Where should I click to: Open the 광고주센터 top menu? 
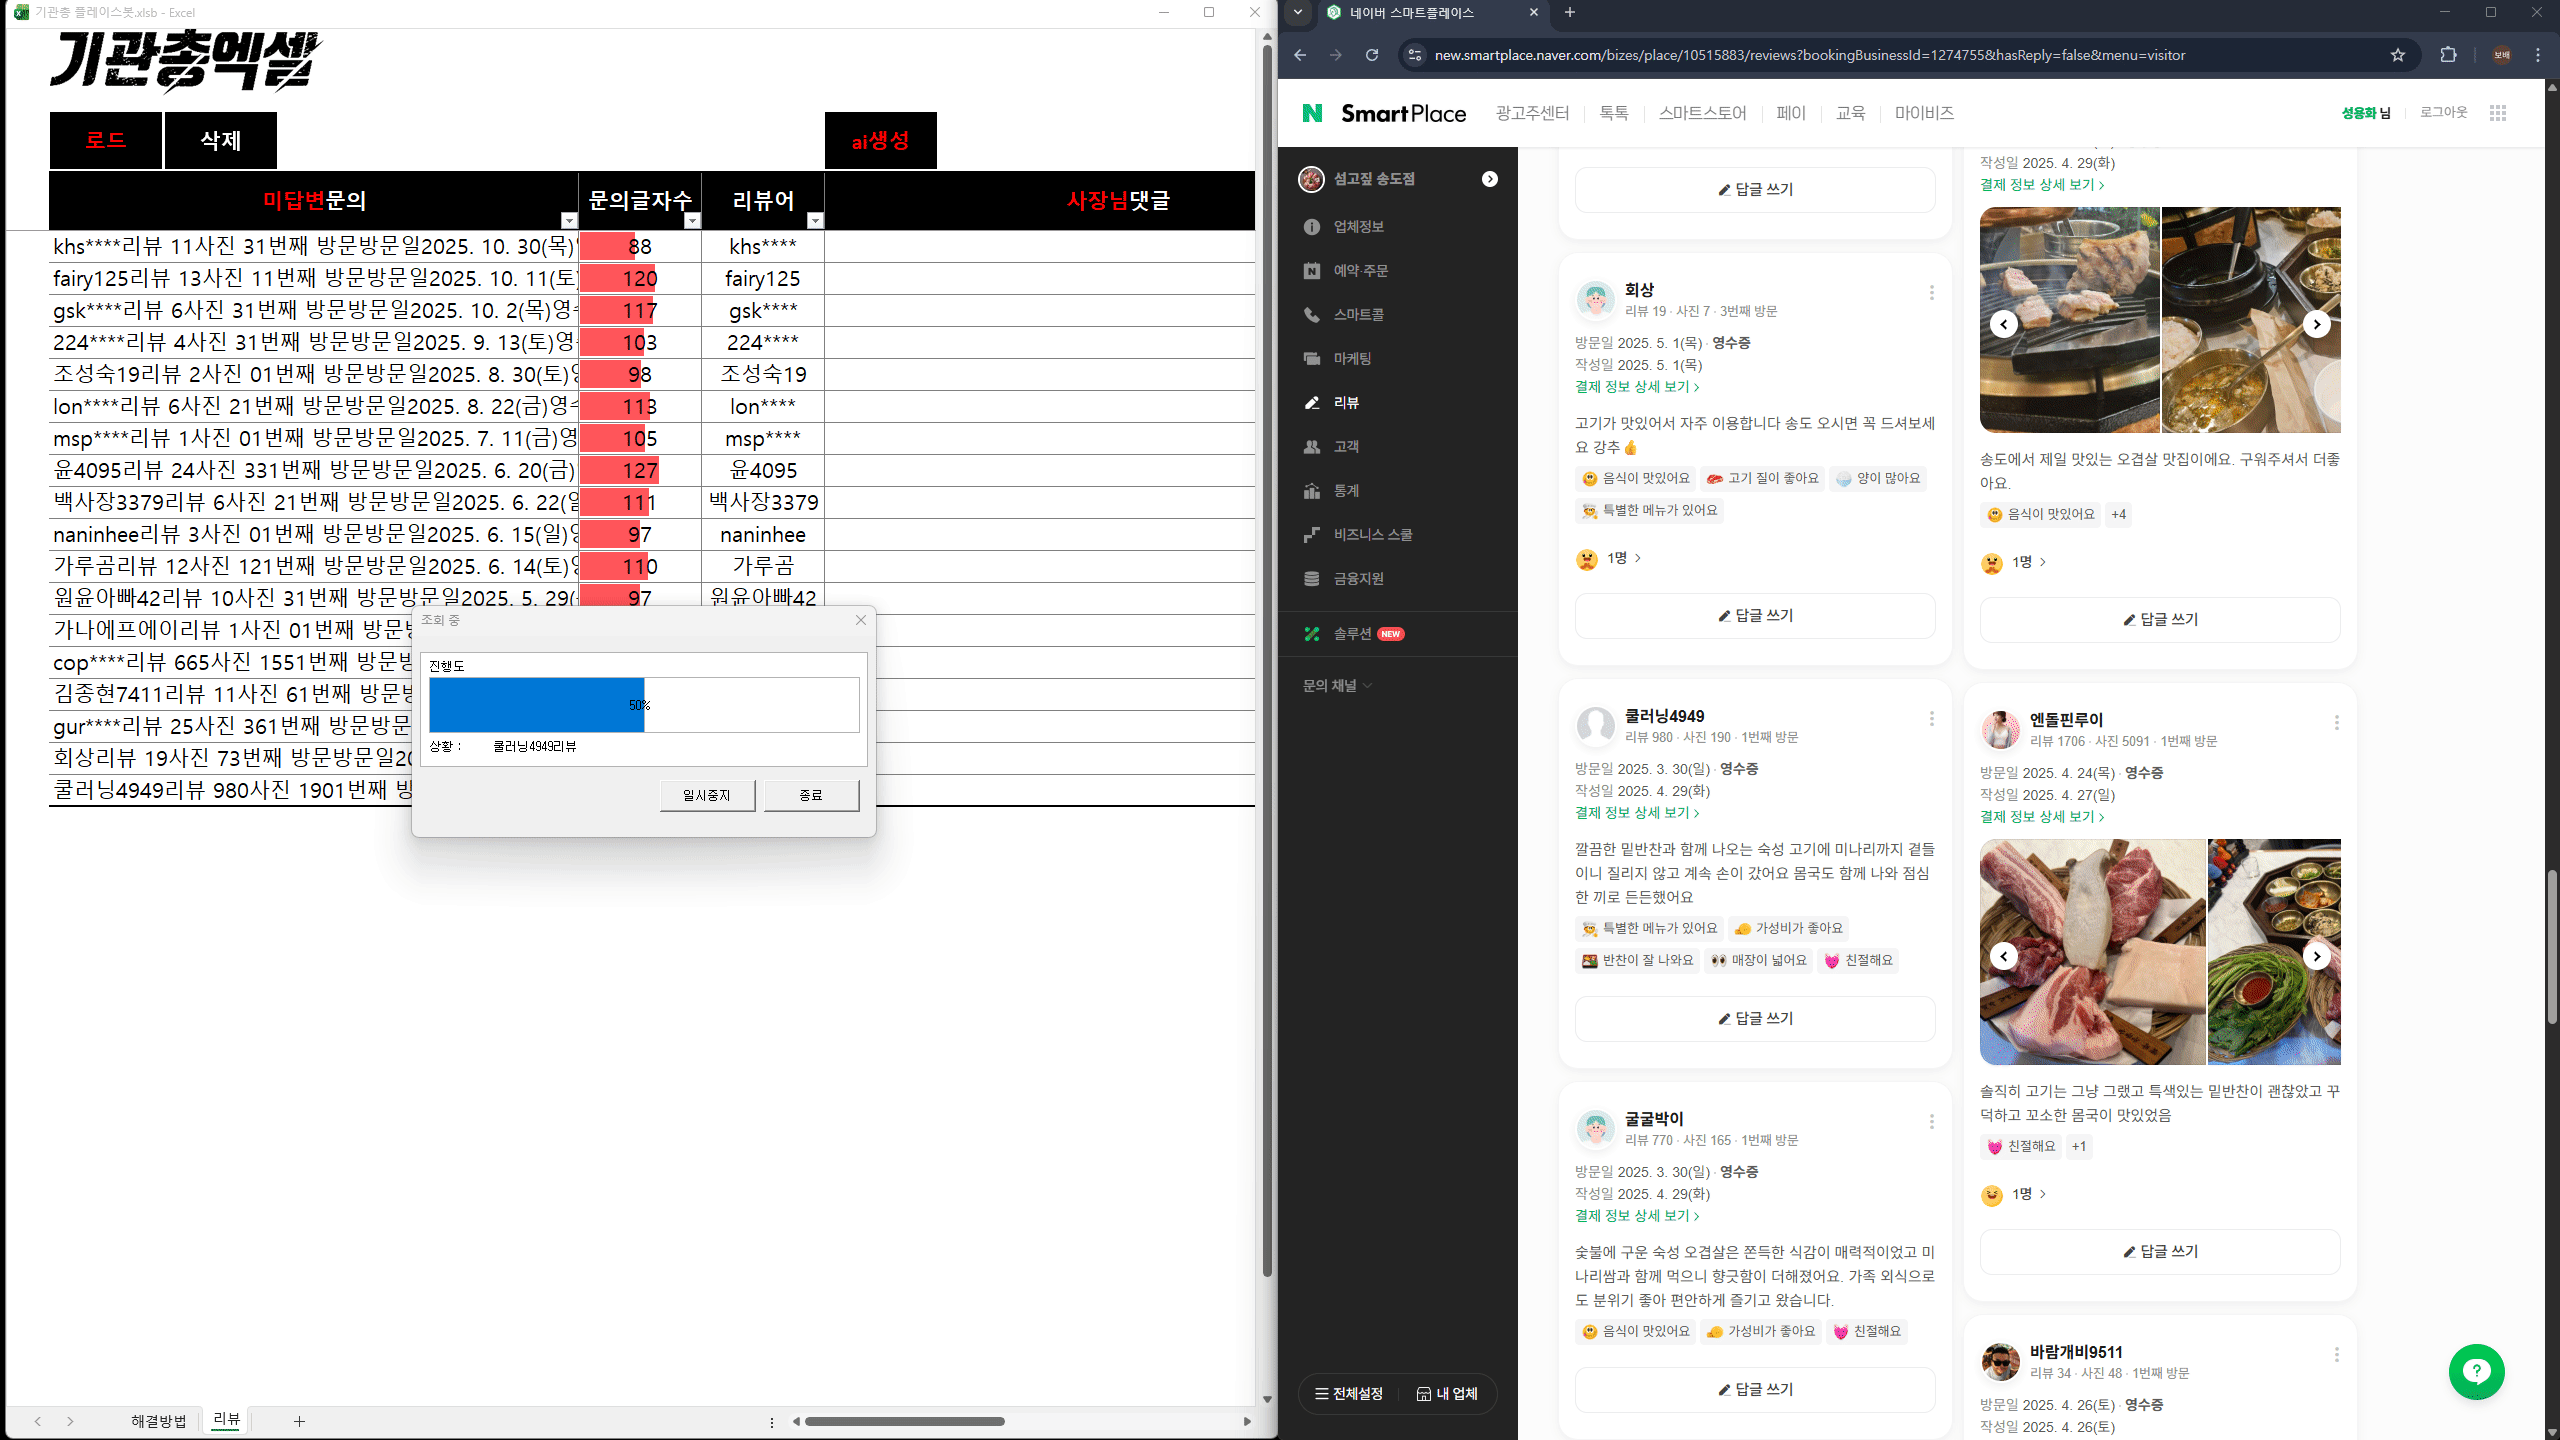coord(1532,113)
